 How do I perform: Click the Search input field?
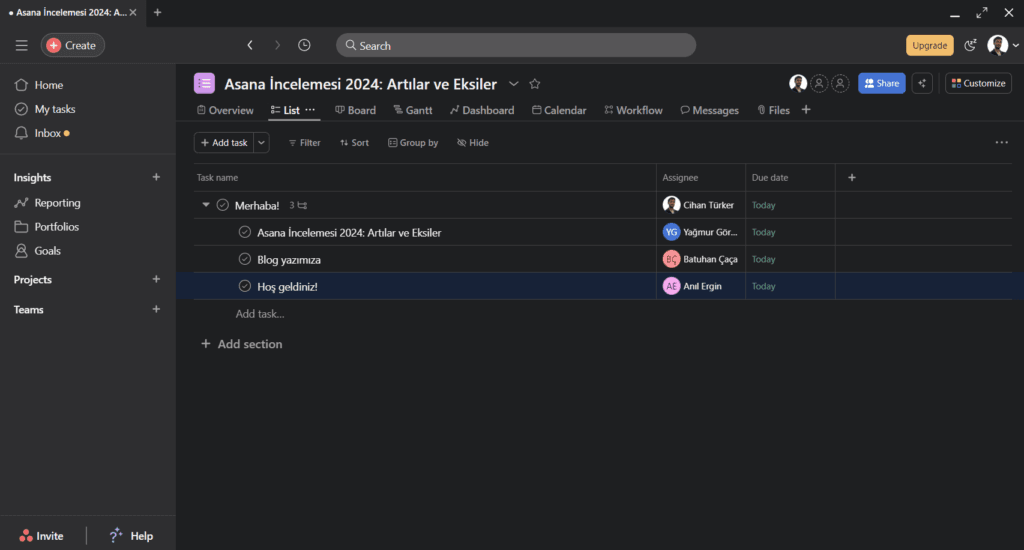click(x=515, y=45)
